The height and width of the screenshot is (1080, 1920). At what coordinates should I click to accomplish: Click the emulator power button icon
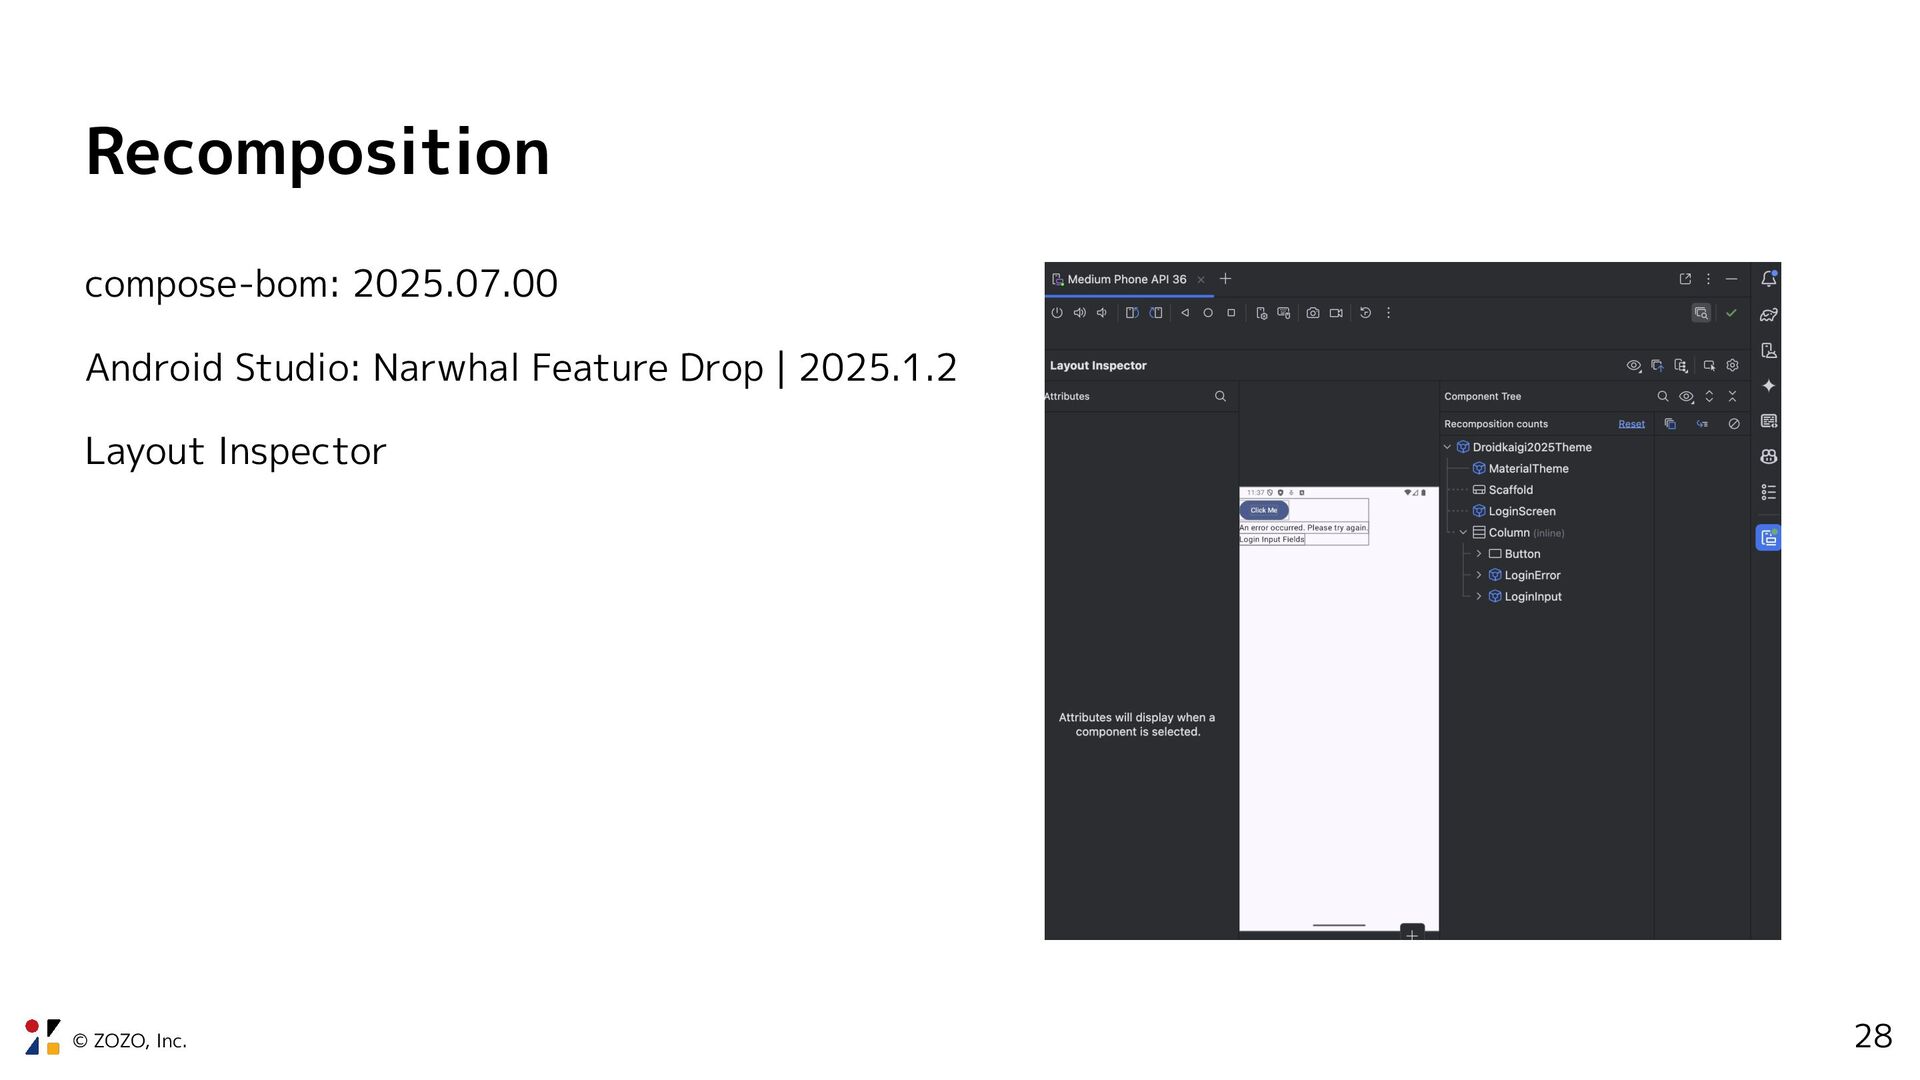coord(1057,313)
